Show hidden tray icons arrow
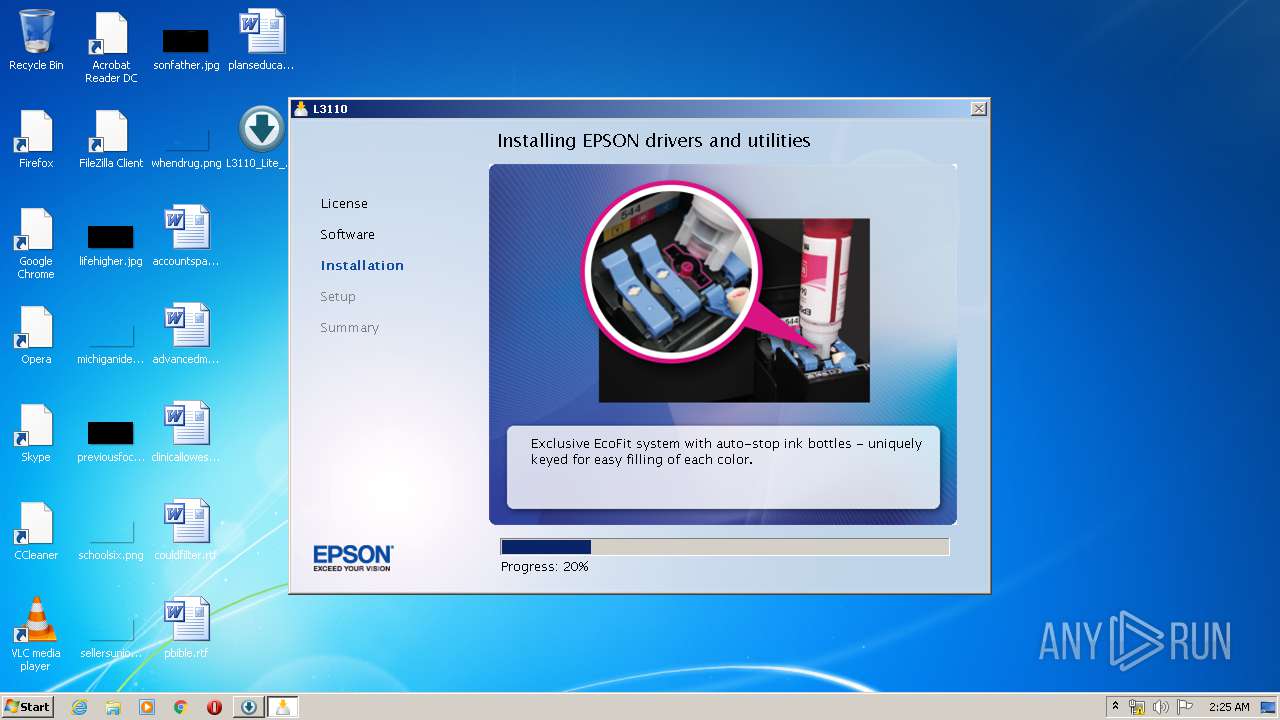Image resolution: width=1280 pixels, height=720 pixels. 1116,707
